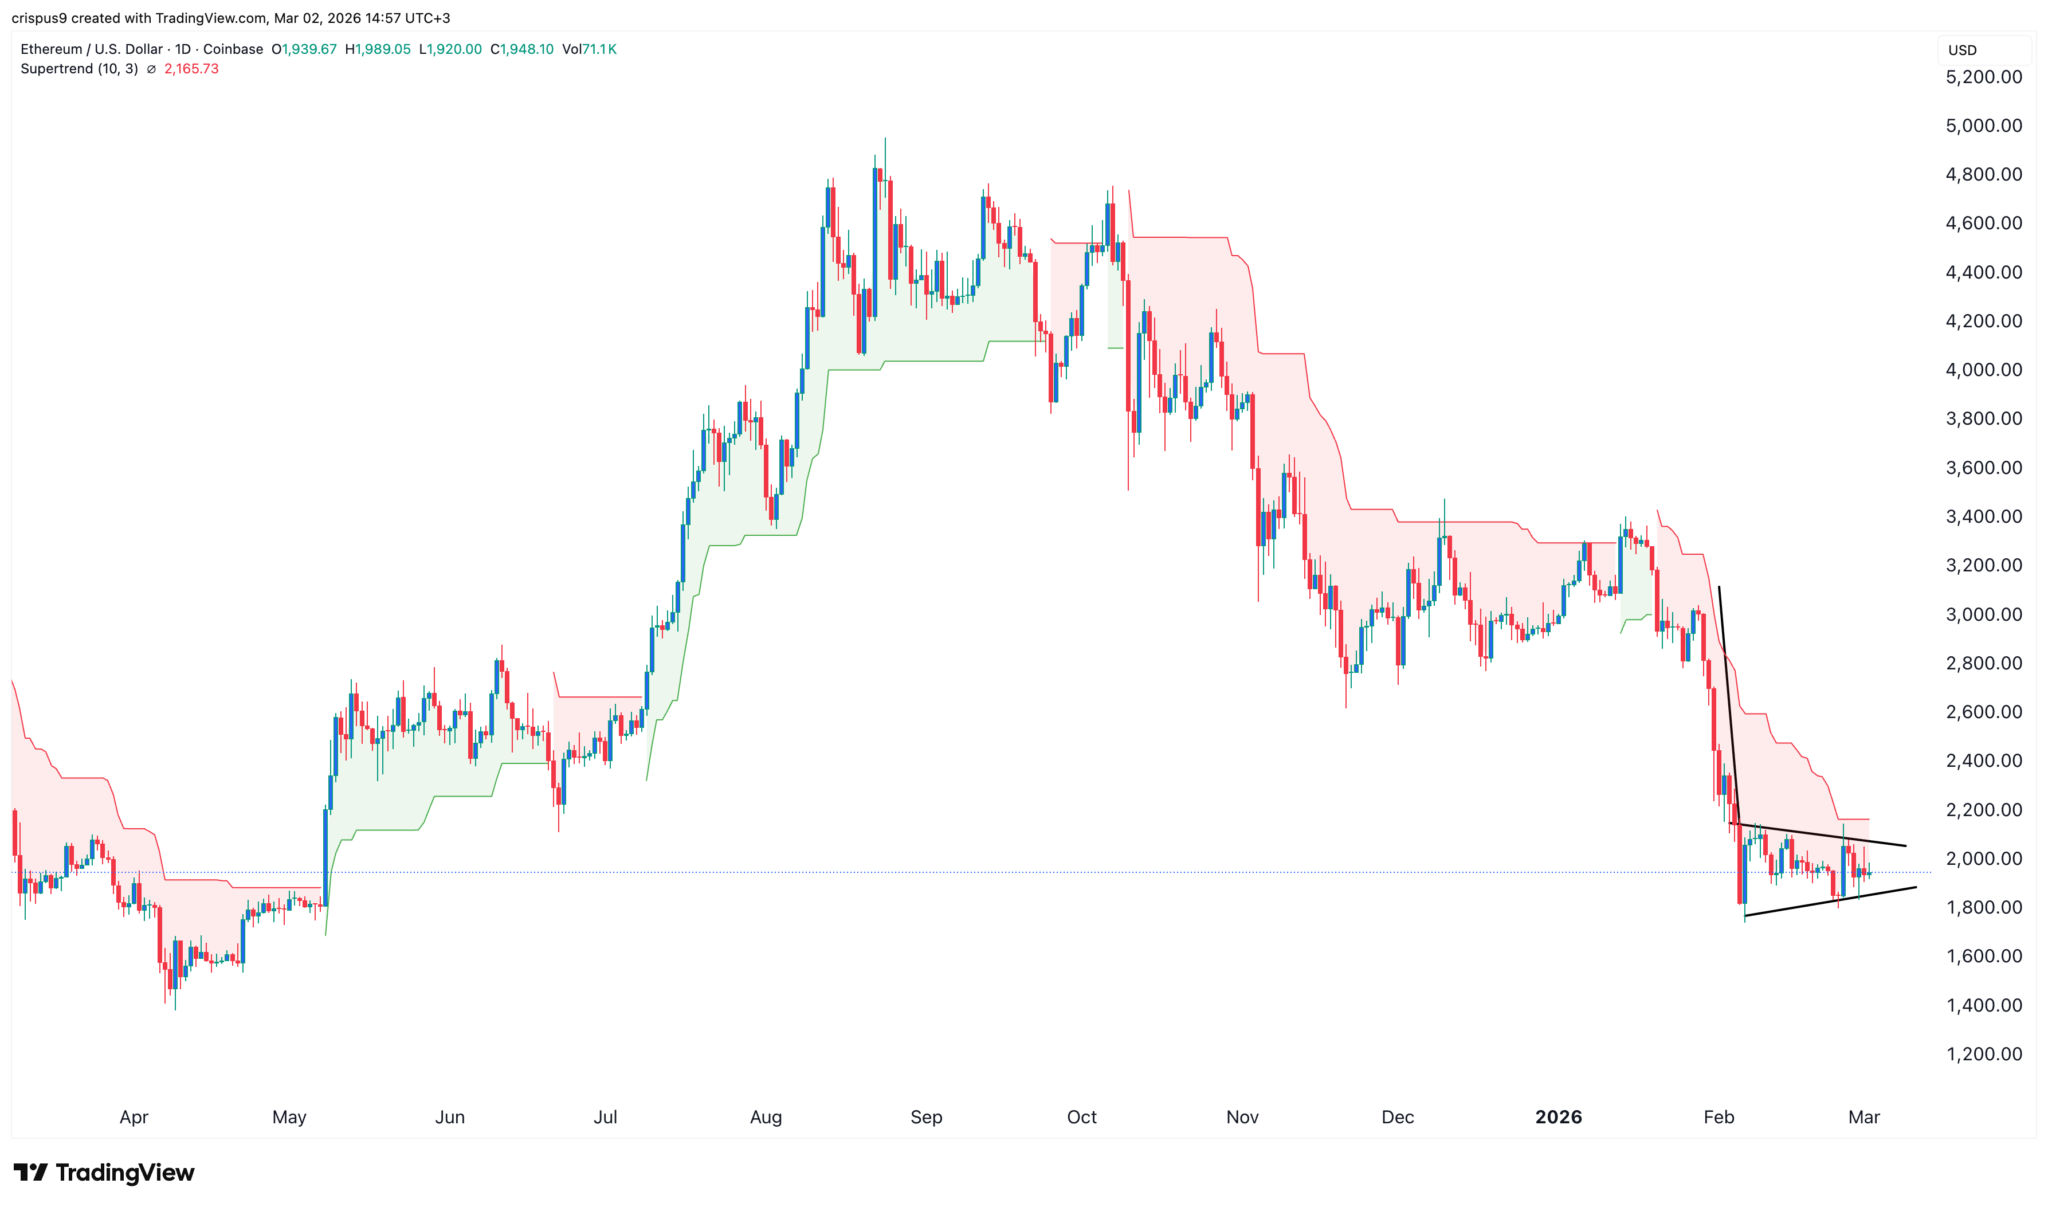Click the Feb label on the time axis

(1718, 1117)
